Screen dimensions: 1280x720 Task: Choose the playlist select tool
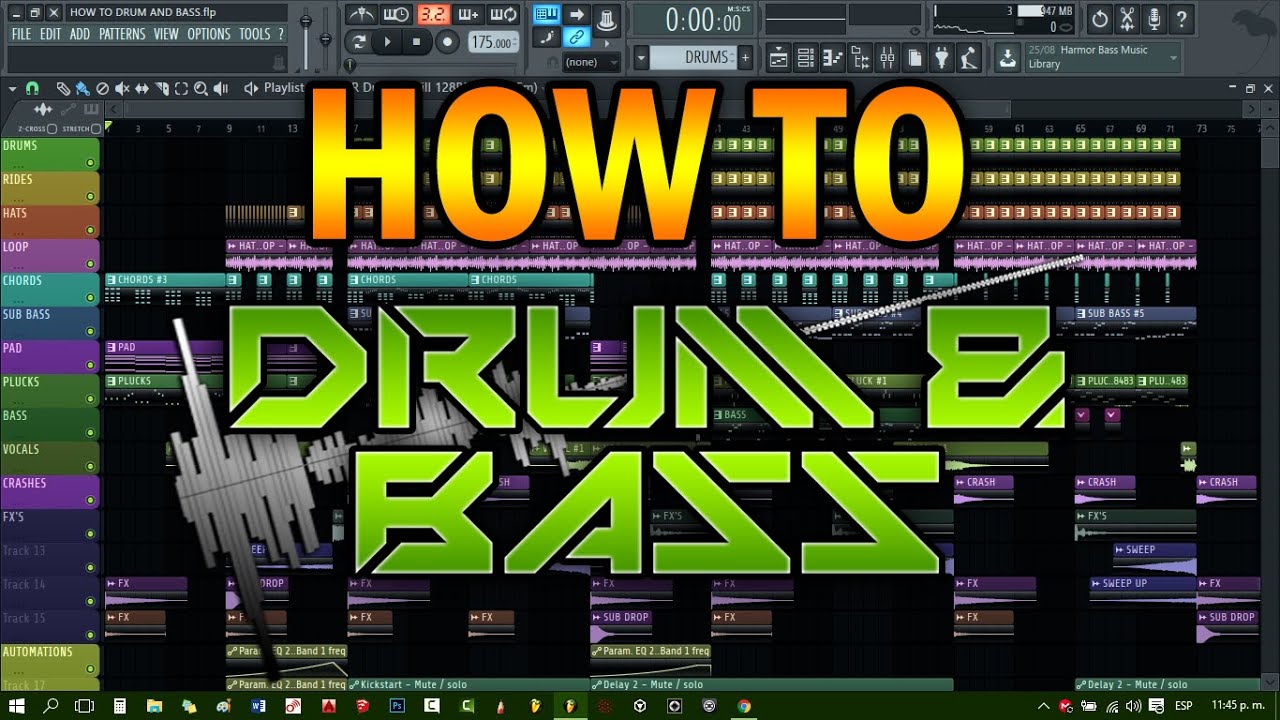(x=180, y=88)
